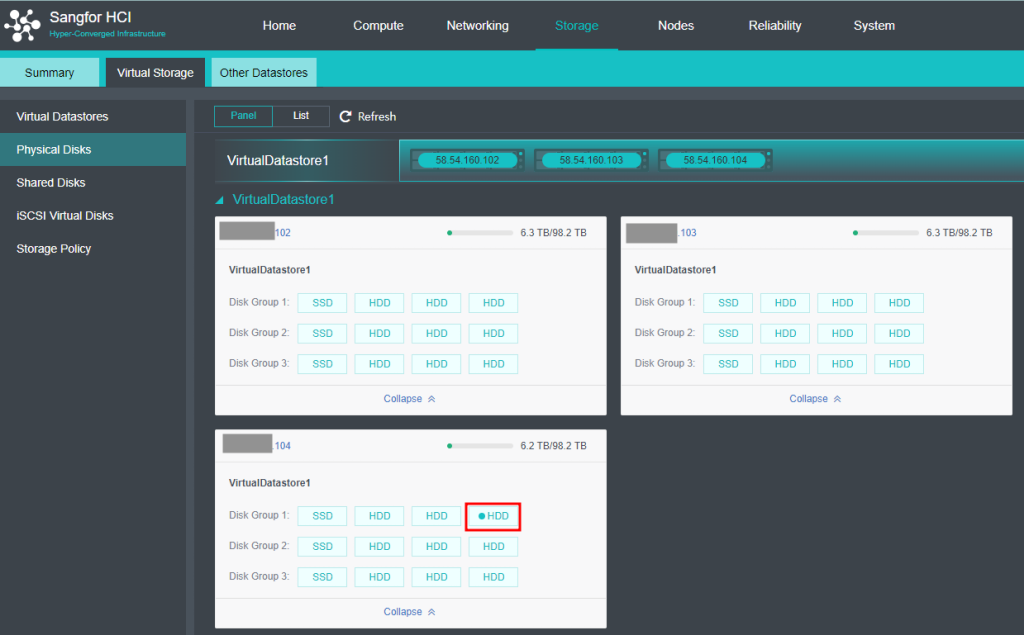Open the System menu
The height and width of the screenshot is (635, 1024).
point(874,25)
